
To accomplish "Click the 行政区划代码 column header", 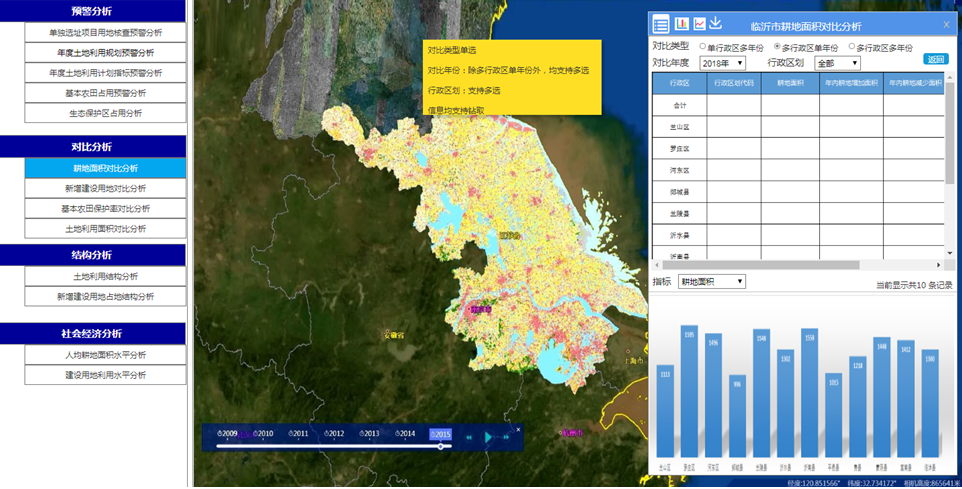I will point(734,83).
